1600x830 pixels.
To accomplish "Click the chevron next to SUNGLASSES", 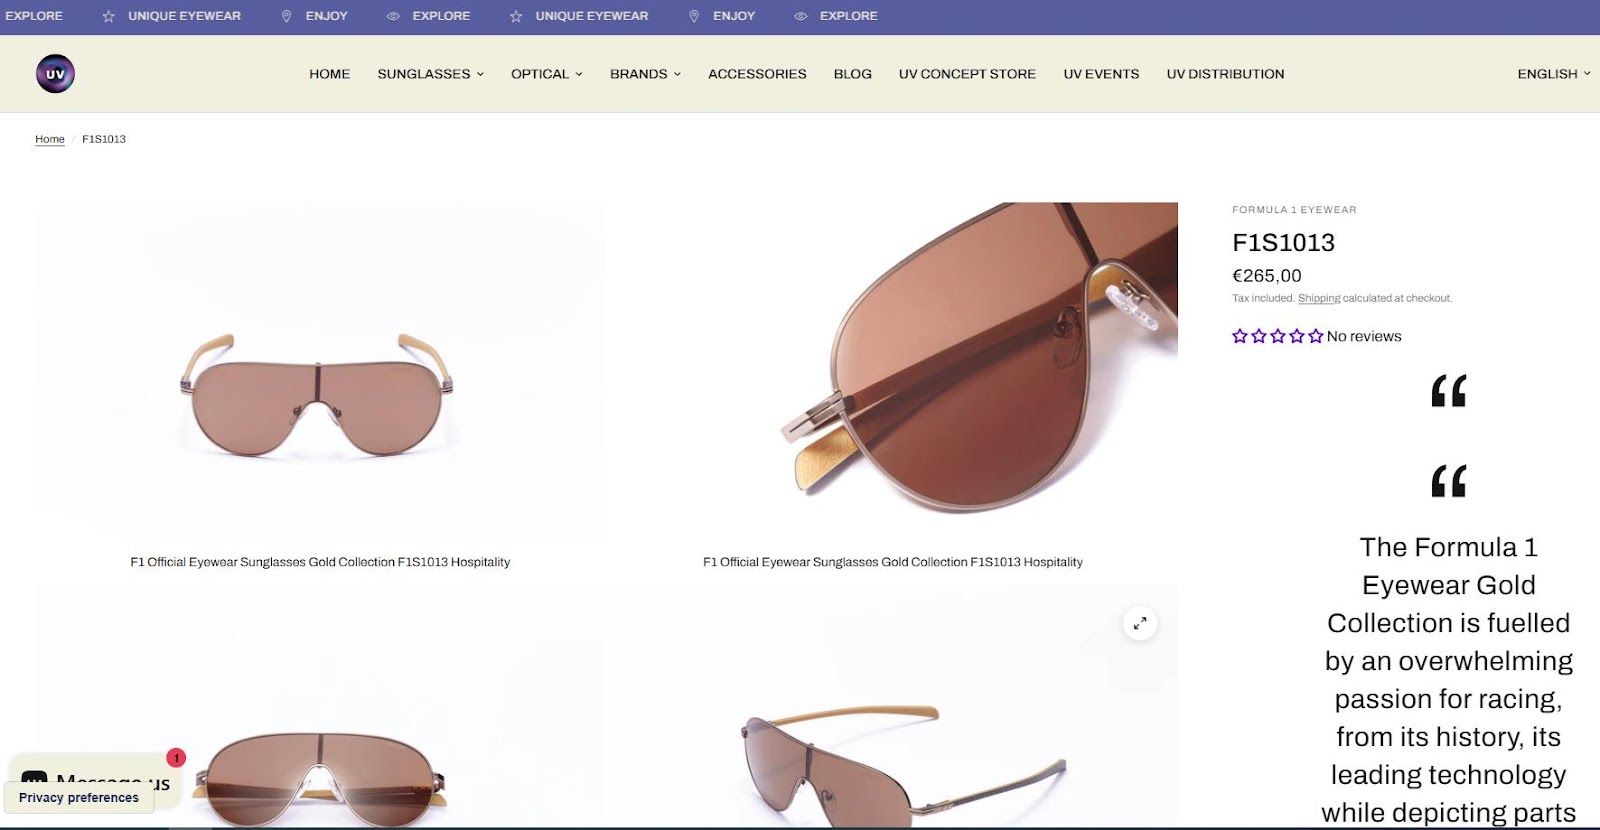I will pyautogui.click(x=480, y=74).
